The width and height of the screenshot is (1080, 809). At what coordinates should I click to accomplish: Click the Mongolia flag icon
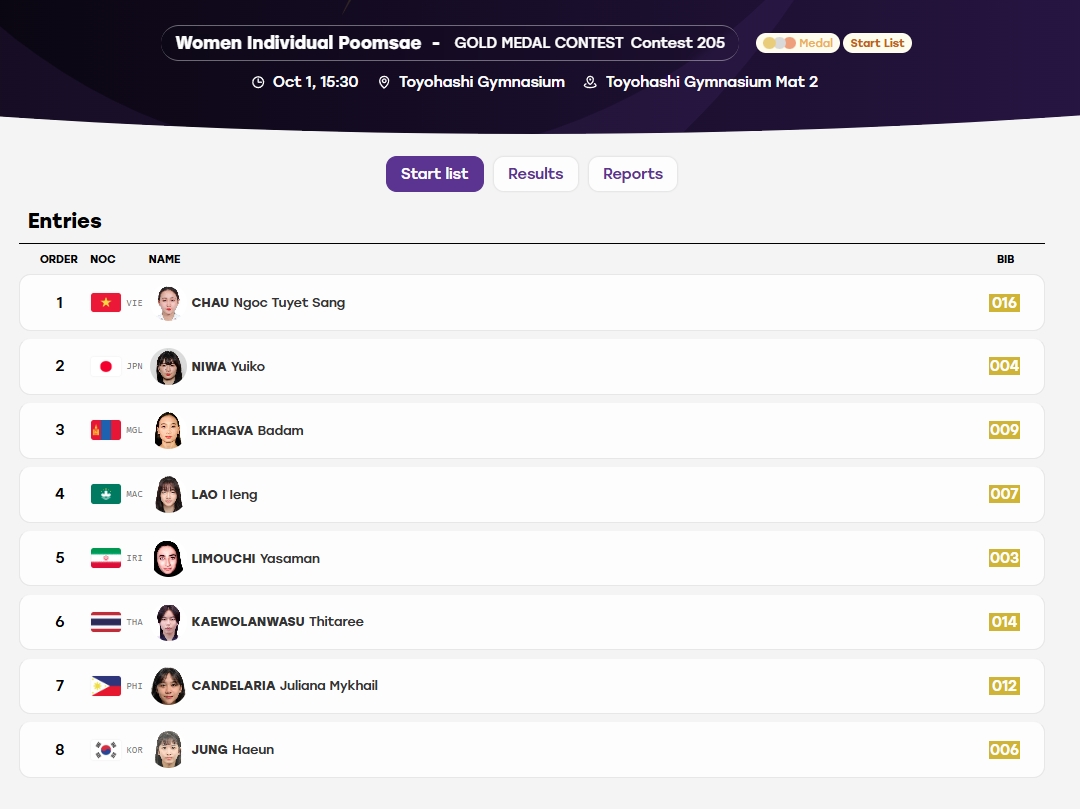[105, 430]
